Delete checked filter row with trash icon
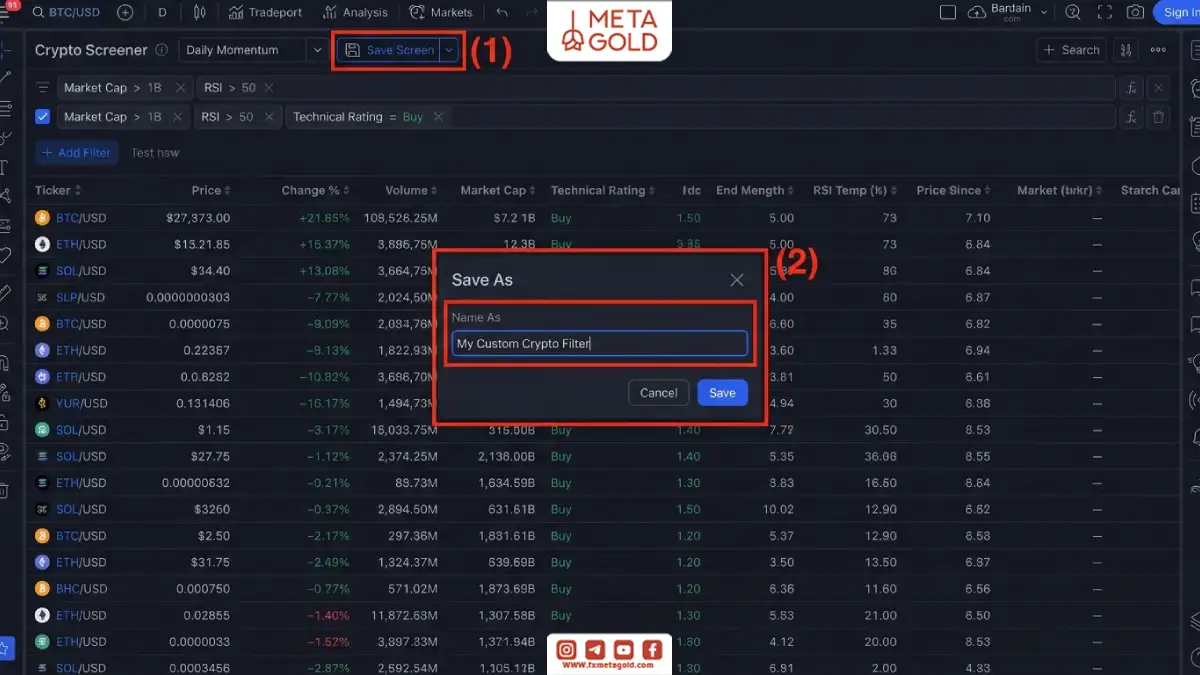1200x675 pixels. coord(1158,117)
